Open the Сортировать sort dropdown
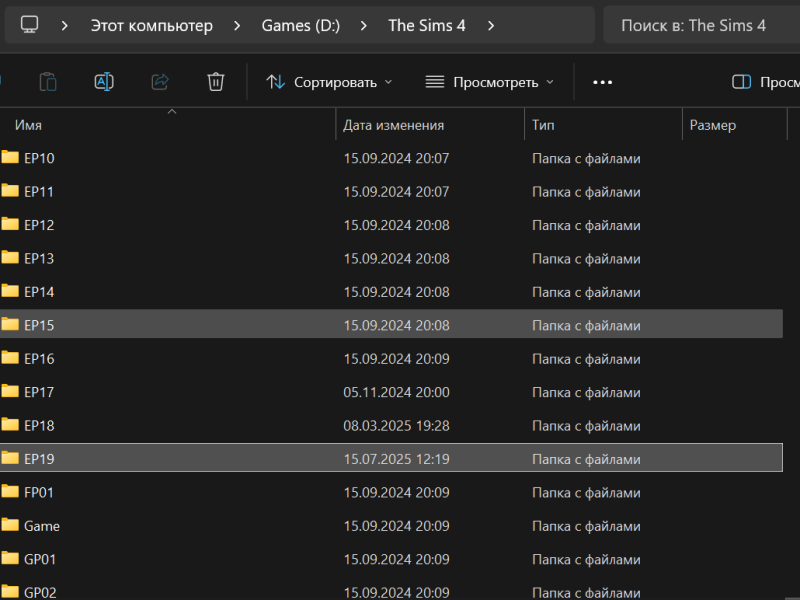Viewport: 800px width, 600px height. [x=329, y=82]
